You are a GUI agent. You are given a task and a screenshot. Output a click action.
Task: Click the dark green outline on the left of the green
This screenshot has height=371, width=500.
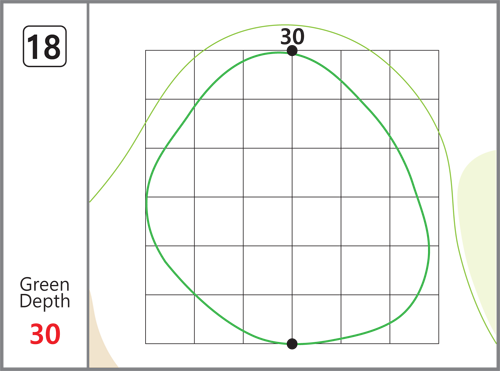(147, 200)
